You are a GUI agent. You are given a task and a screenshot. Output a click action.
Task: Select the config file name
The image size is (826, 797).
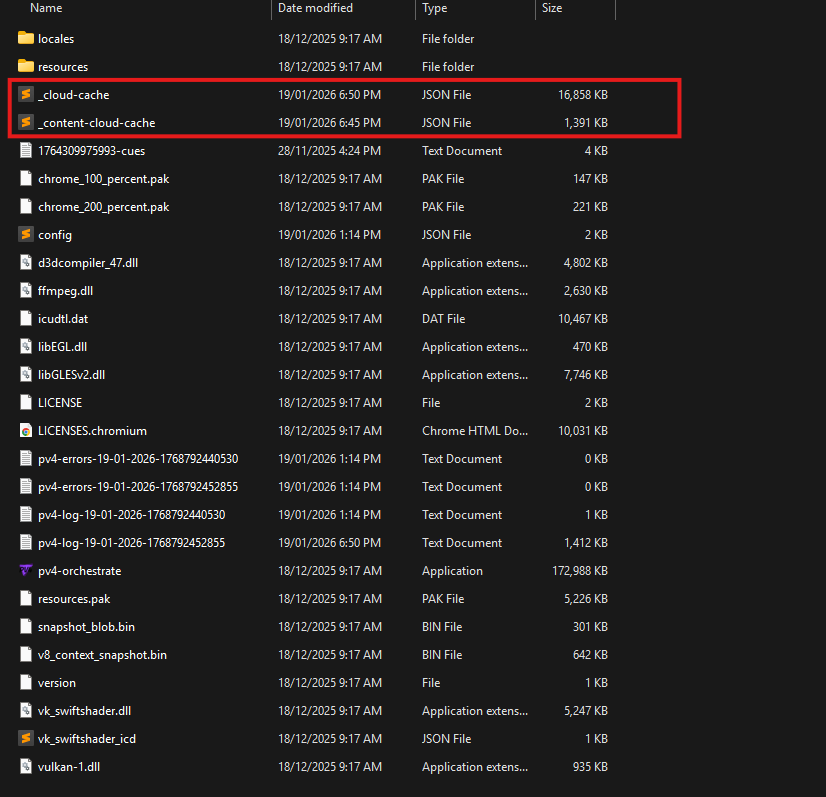pyautogui.click(x=55, y=235)
